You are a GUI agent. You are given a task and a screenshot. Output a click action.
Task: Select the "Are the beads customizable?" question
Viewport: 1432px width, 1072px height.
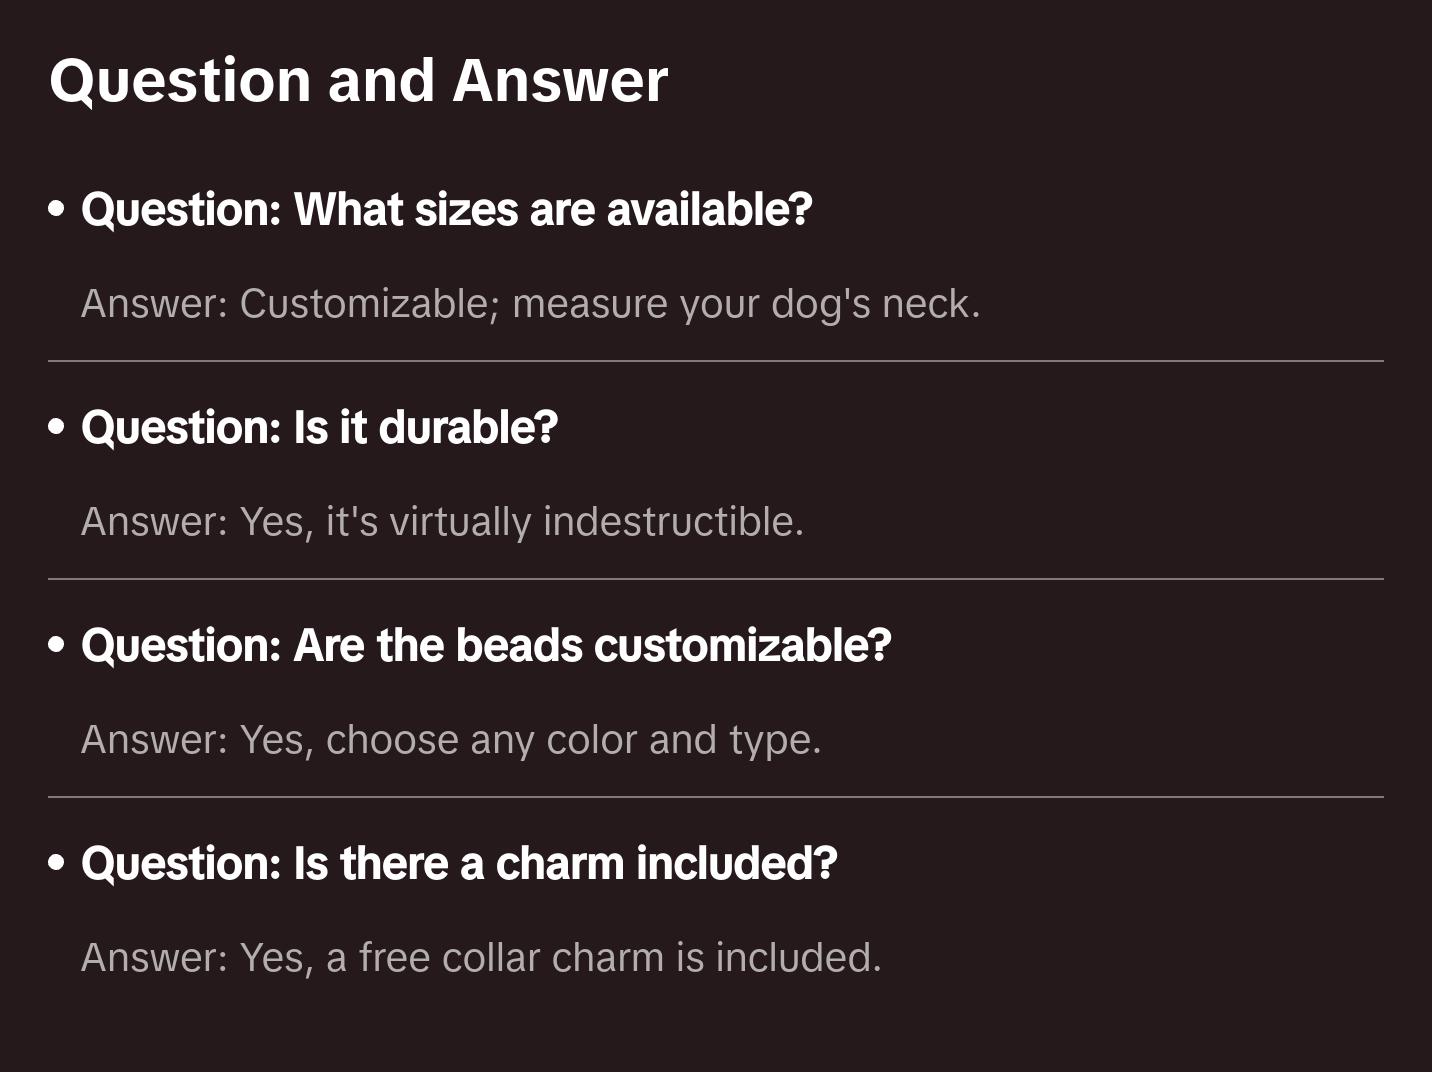[x=486, y=646]
